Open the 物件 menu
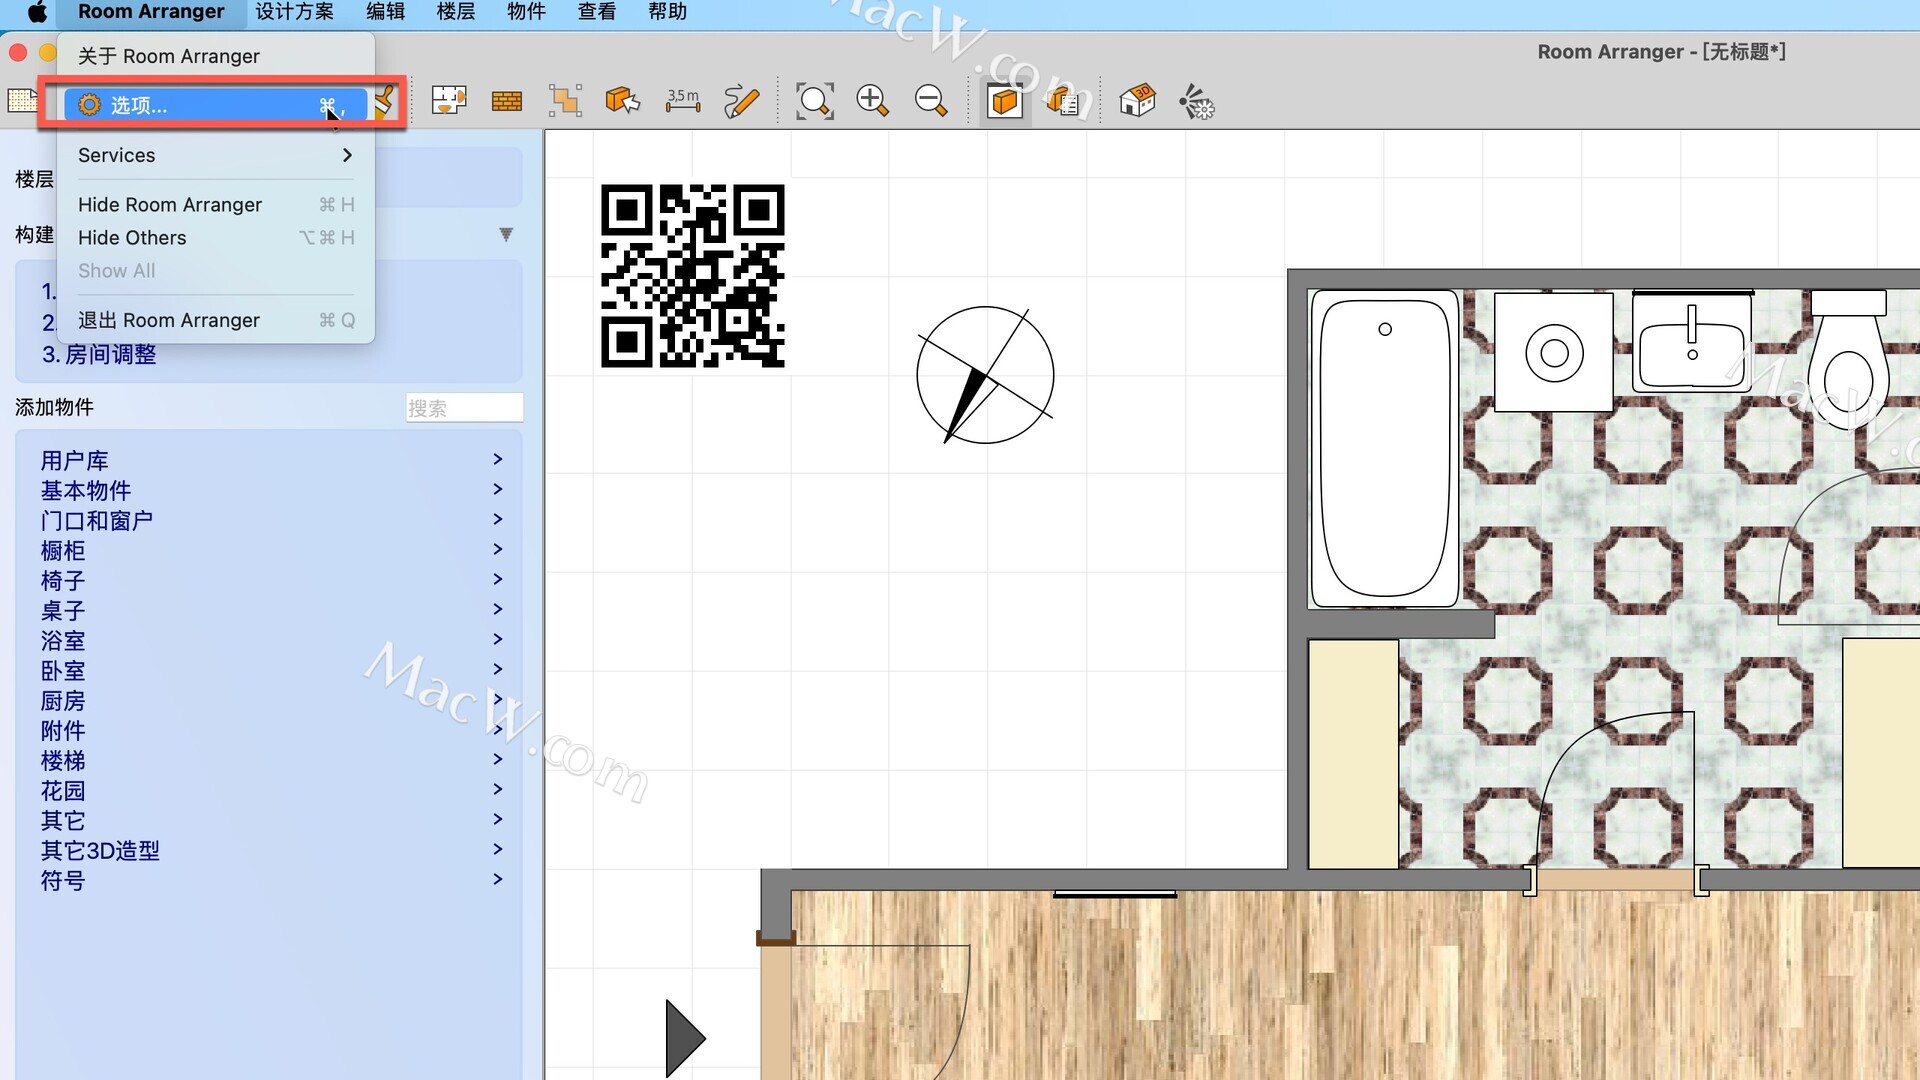Viewport: 1920px width, 1080px height. coord(526,12)
